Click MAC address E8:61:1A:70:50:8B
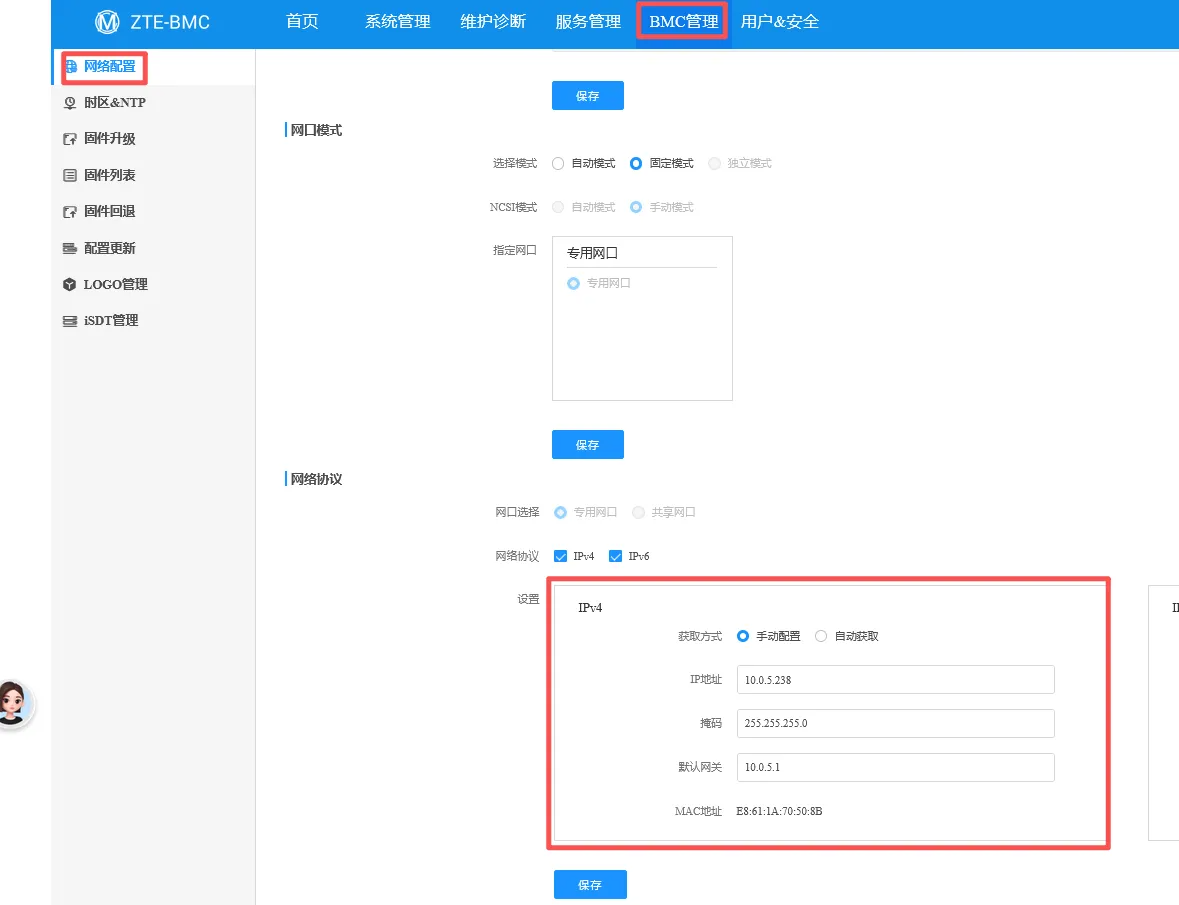This screenshot has height=905, width=1179. coord(779,812)
